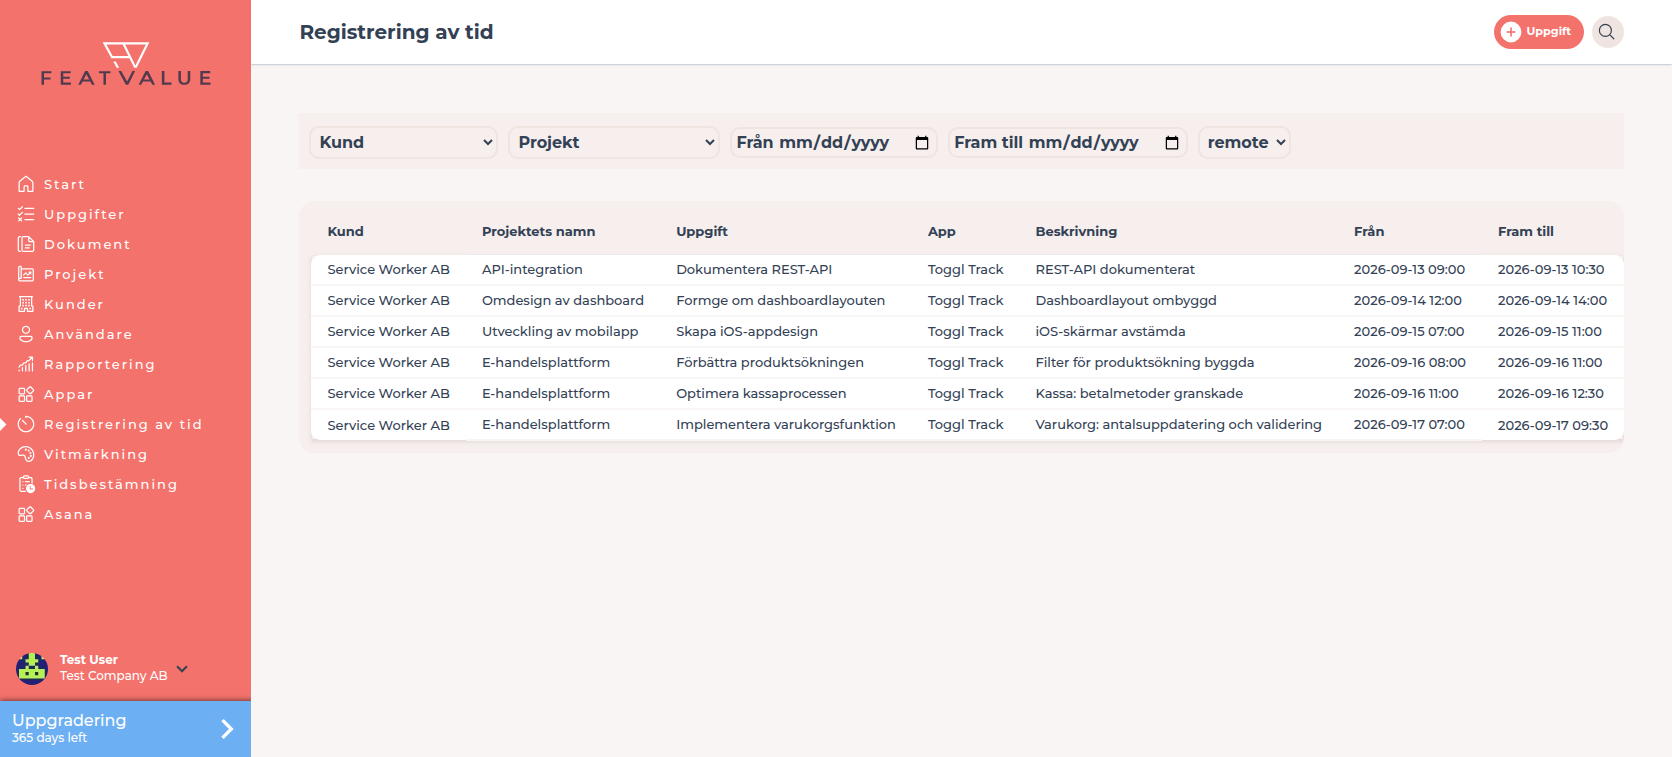
Task: Click the Tidsbestämning clipboard icon
Action: pos(26,484)
